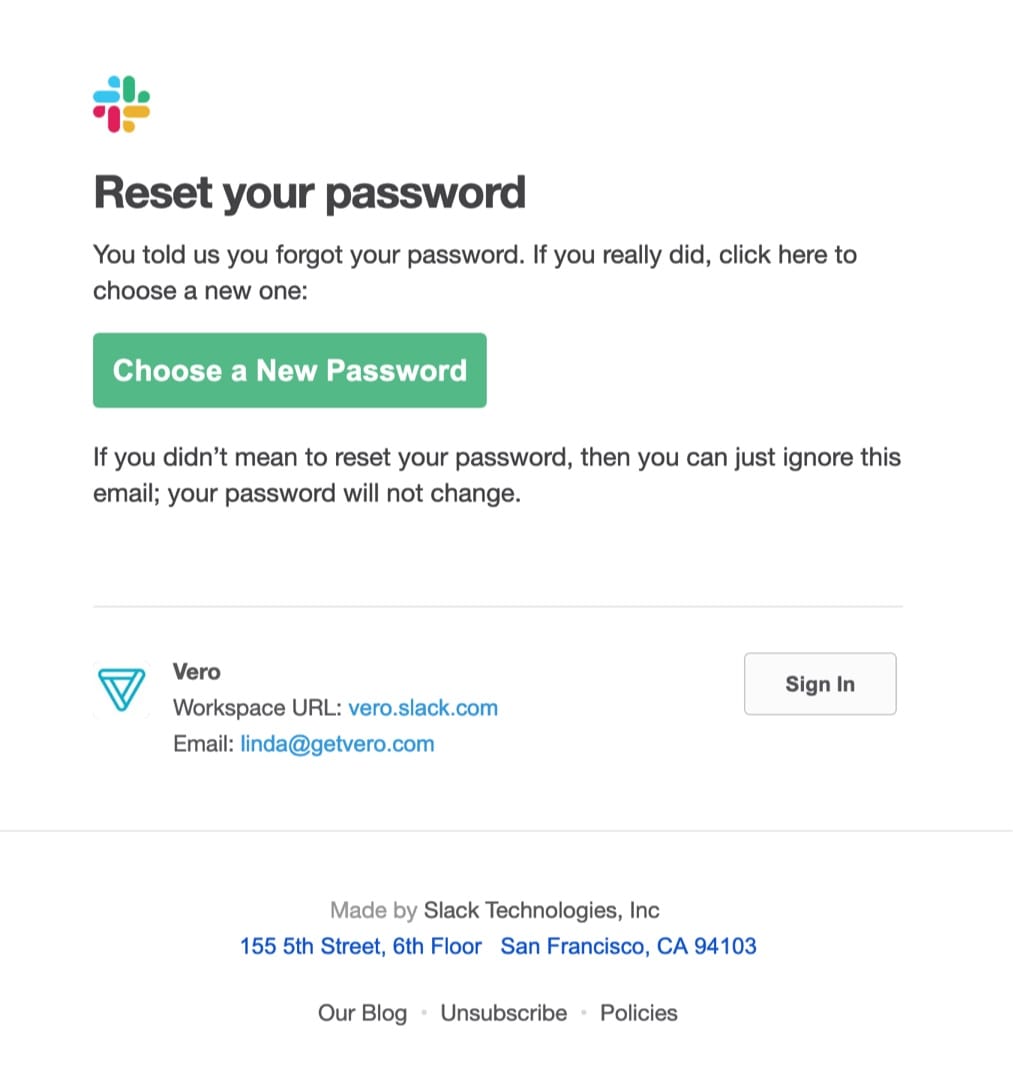Click the 155 5th Street address link
This screenshot has height=1083, width=1013.
[360, 946]
